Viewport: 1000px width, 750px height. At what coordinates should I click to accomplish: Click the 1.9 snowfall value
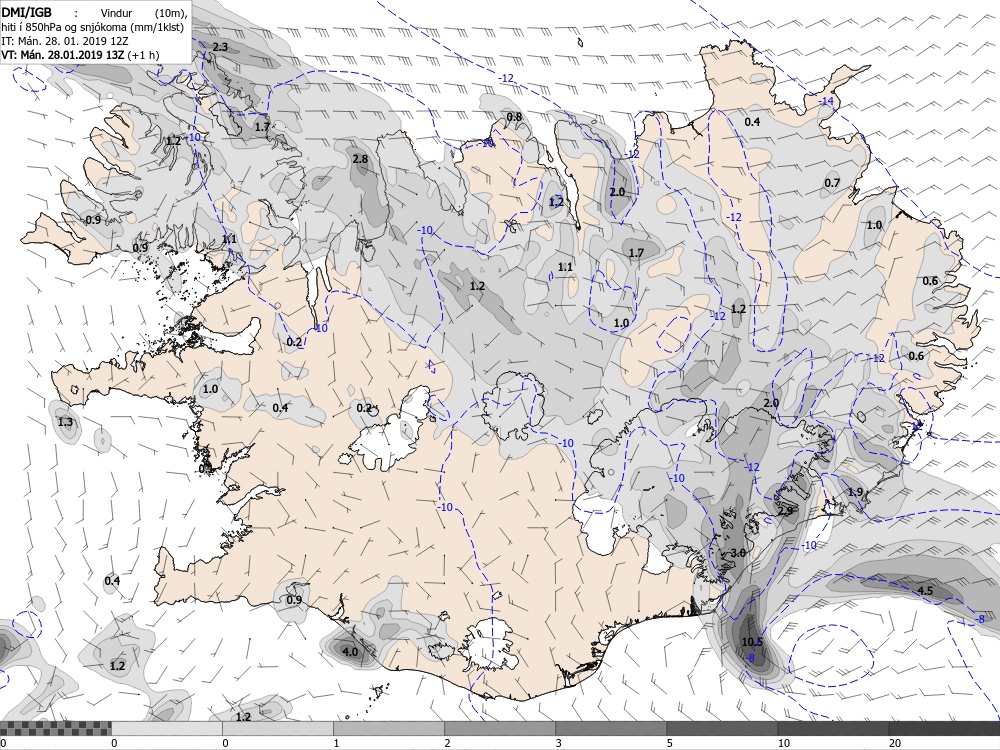pos(855,492)
